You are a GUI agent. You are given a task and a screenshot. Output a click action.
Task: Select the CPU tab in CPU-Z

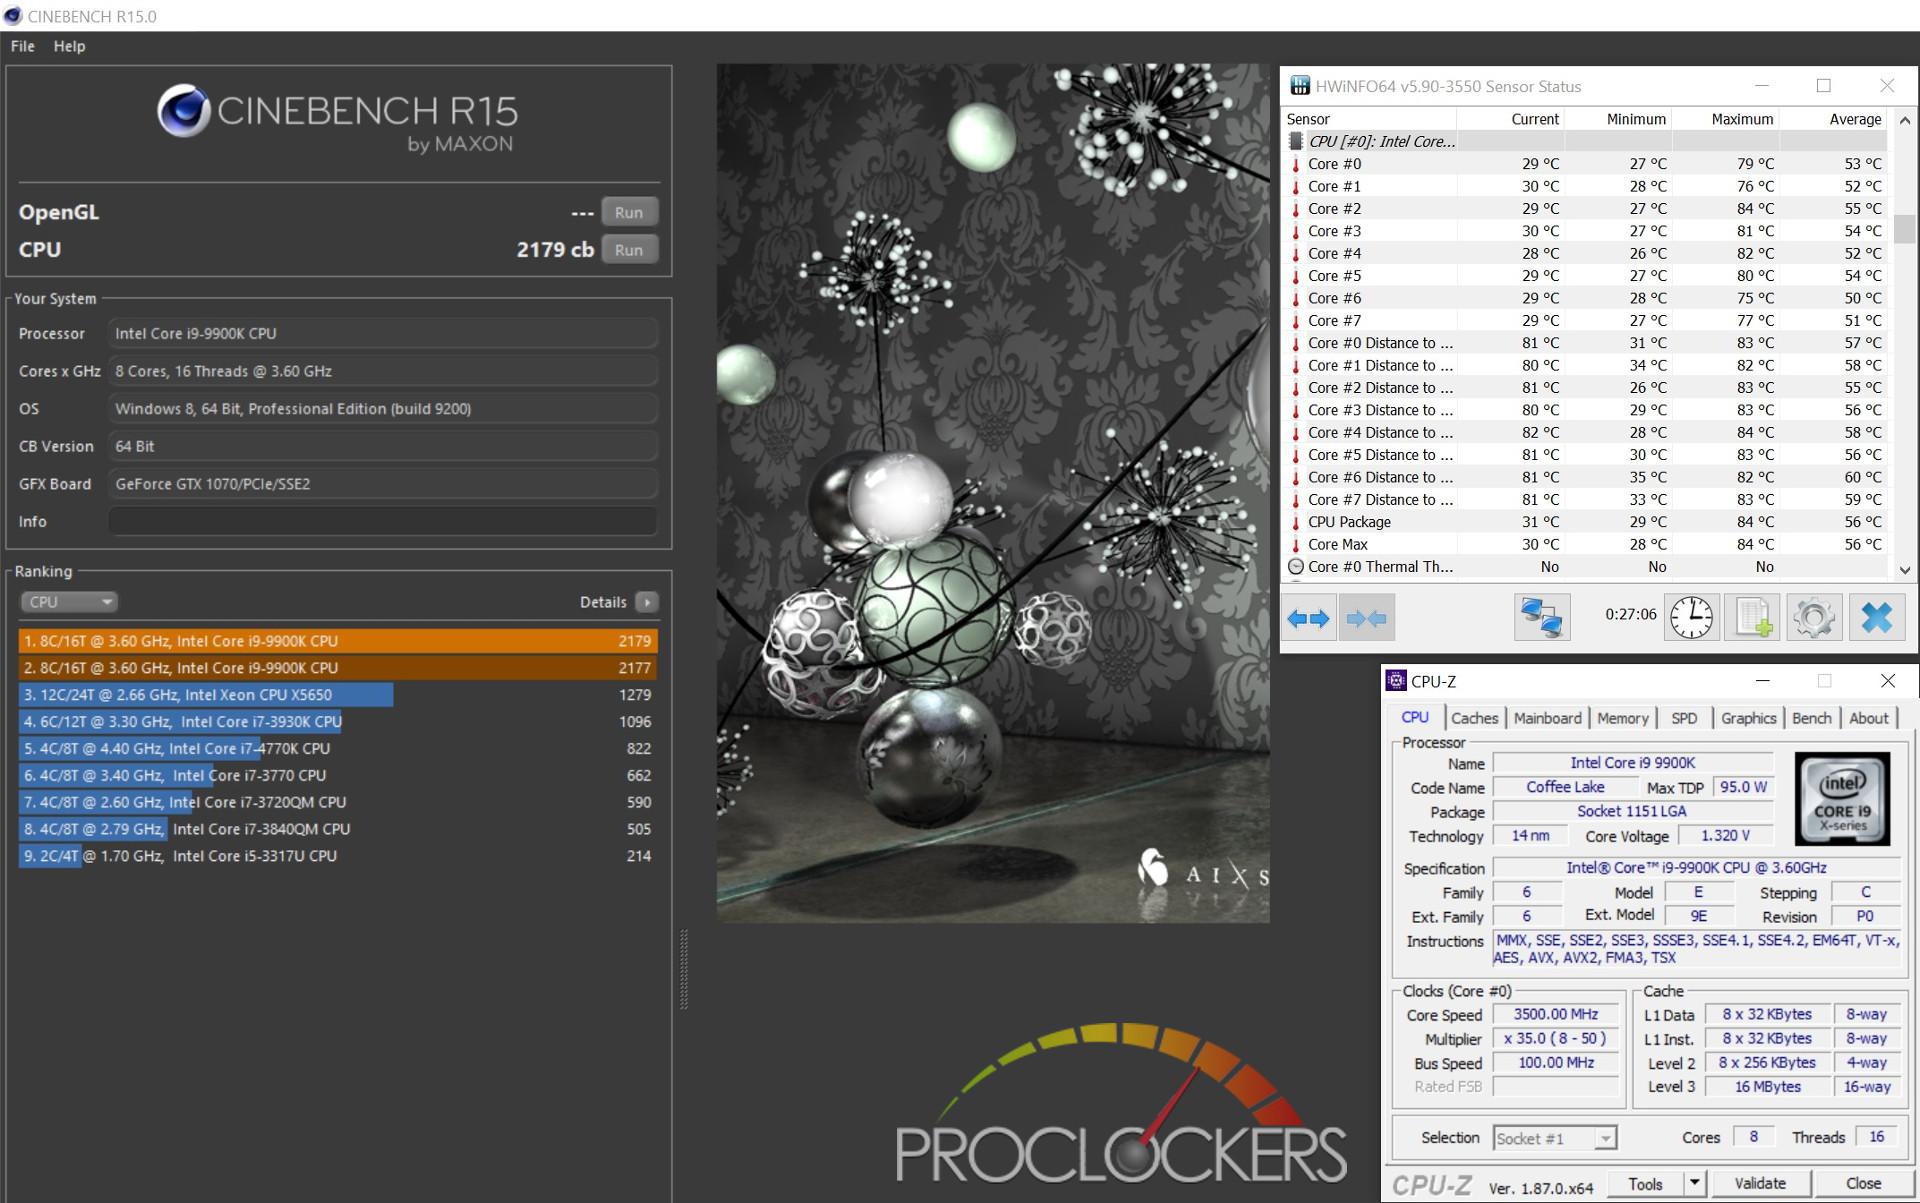click(1415, 717)
